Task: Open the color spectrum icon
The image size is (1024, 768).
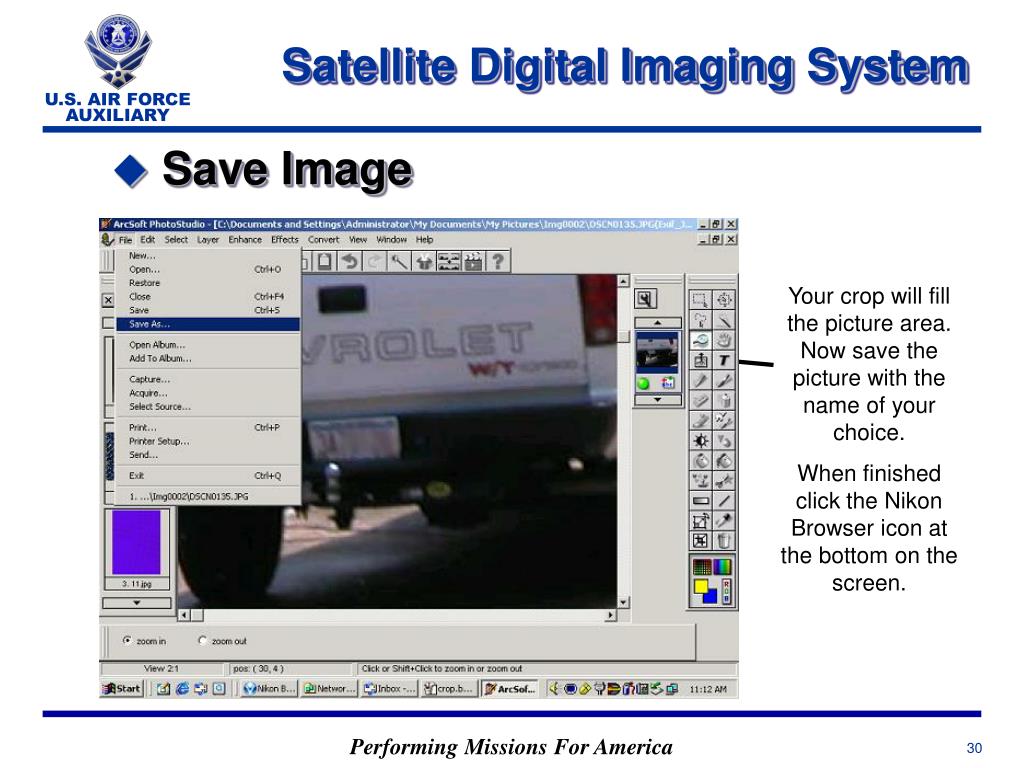Action: tap(722, 566)
